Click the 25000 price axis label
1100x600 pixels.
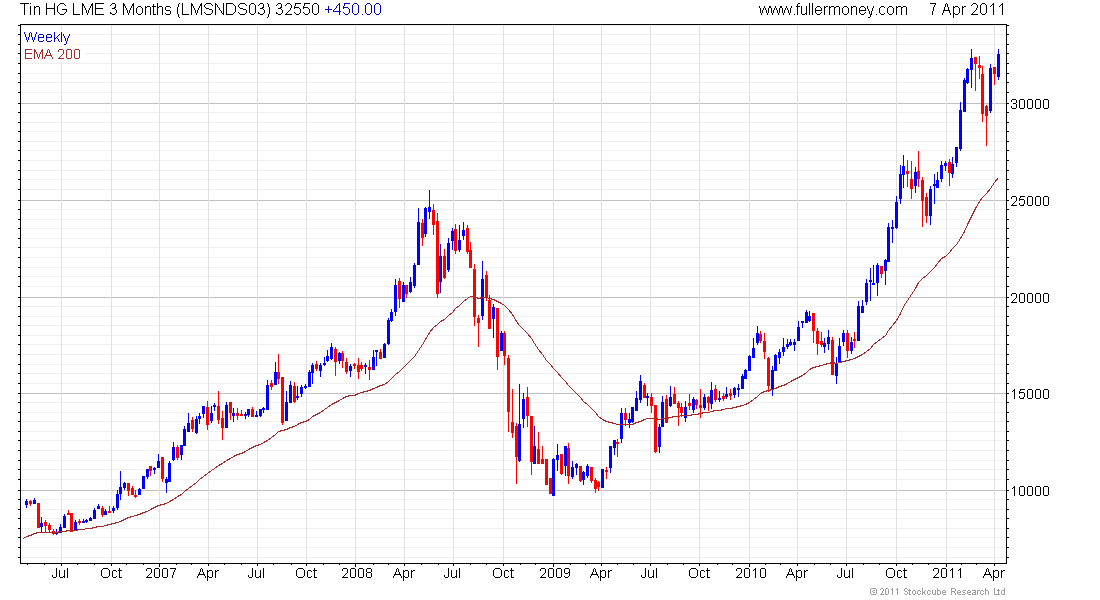point(1030,201)
